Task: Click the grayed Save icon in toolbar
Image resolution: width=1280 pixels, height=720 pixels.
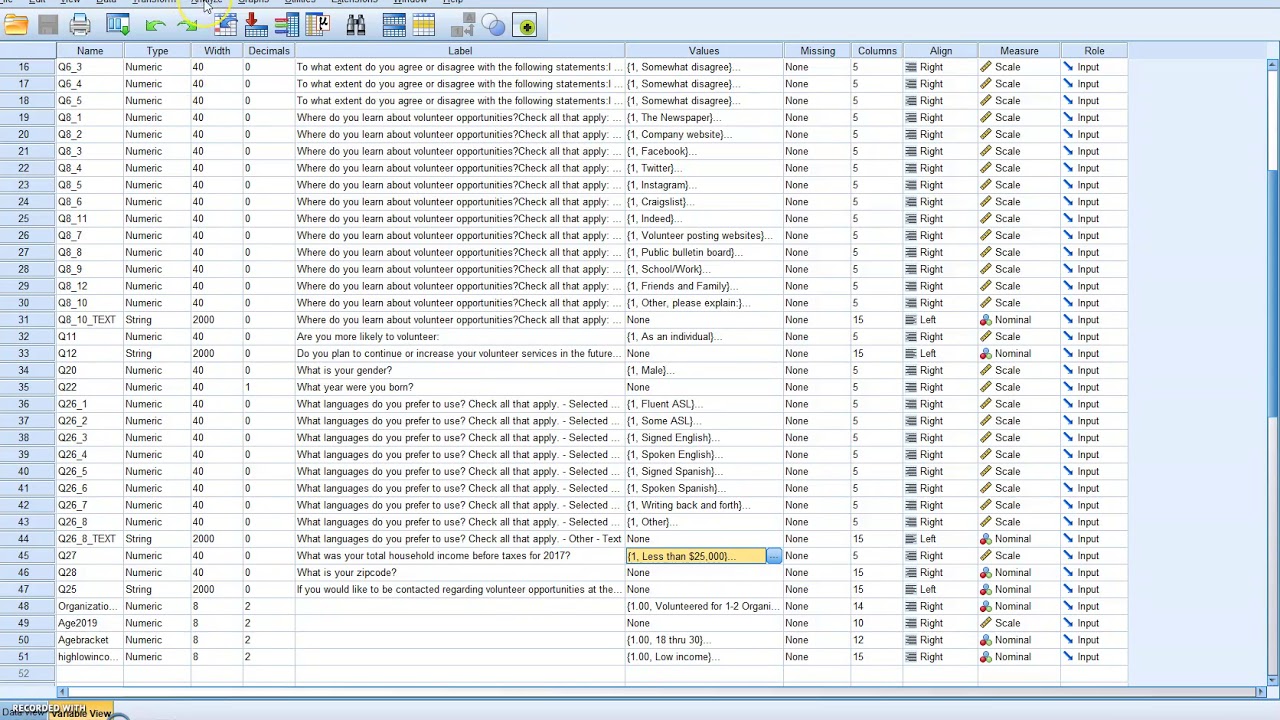Action: [47, 25]
